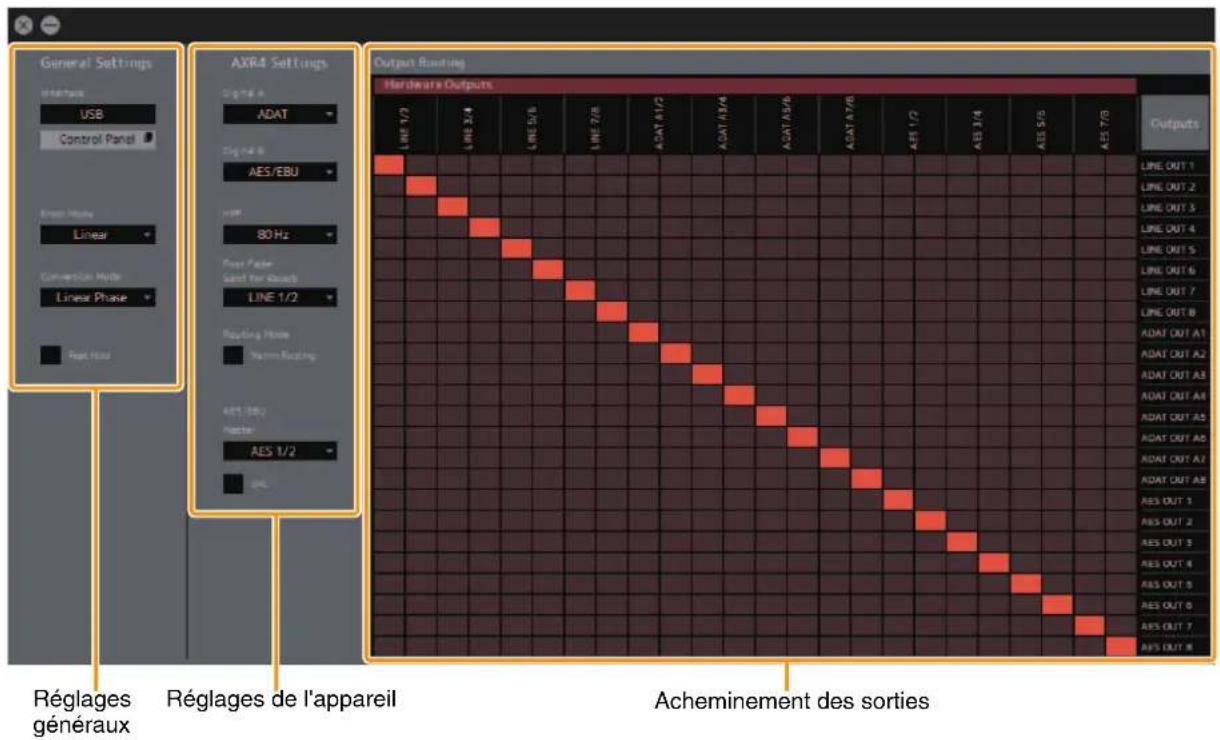Tick the Matrix Routing checkbox
The height and width of the screenshot is (740, 1220).
pos(233,355)
